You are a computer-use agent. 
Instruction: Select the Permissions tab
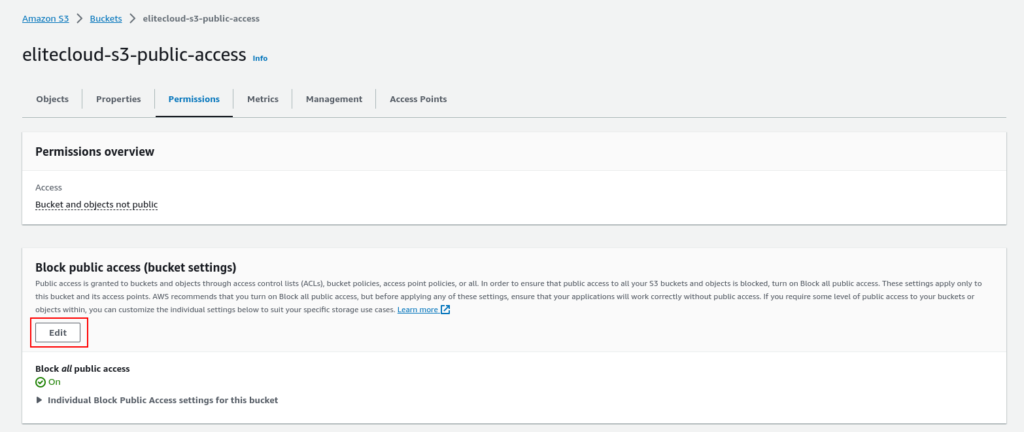tap(194, 99)
